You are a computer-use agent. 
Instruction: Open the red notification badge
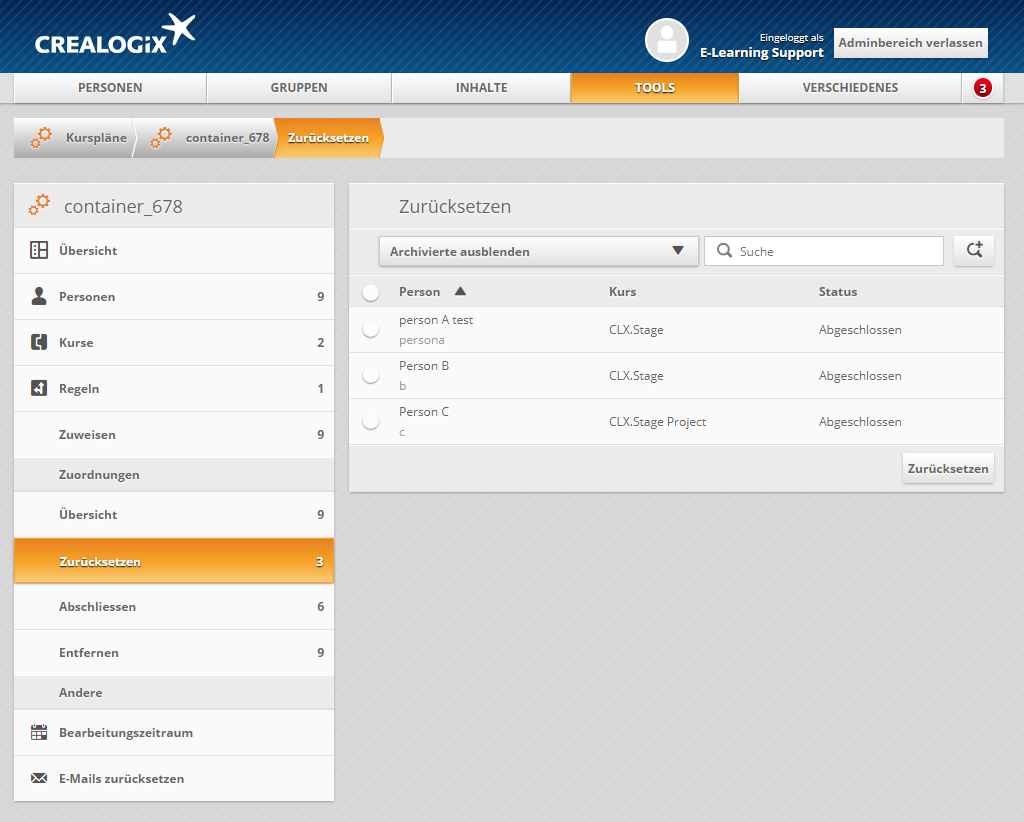click(x=982, y=88)
